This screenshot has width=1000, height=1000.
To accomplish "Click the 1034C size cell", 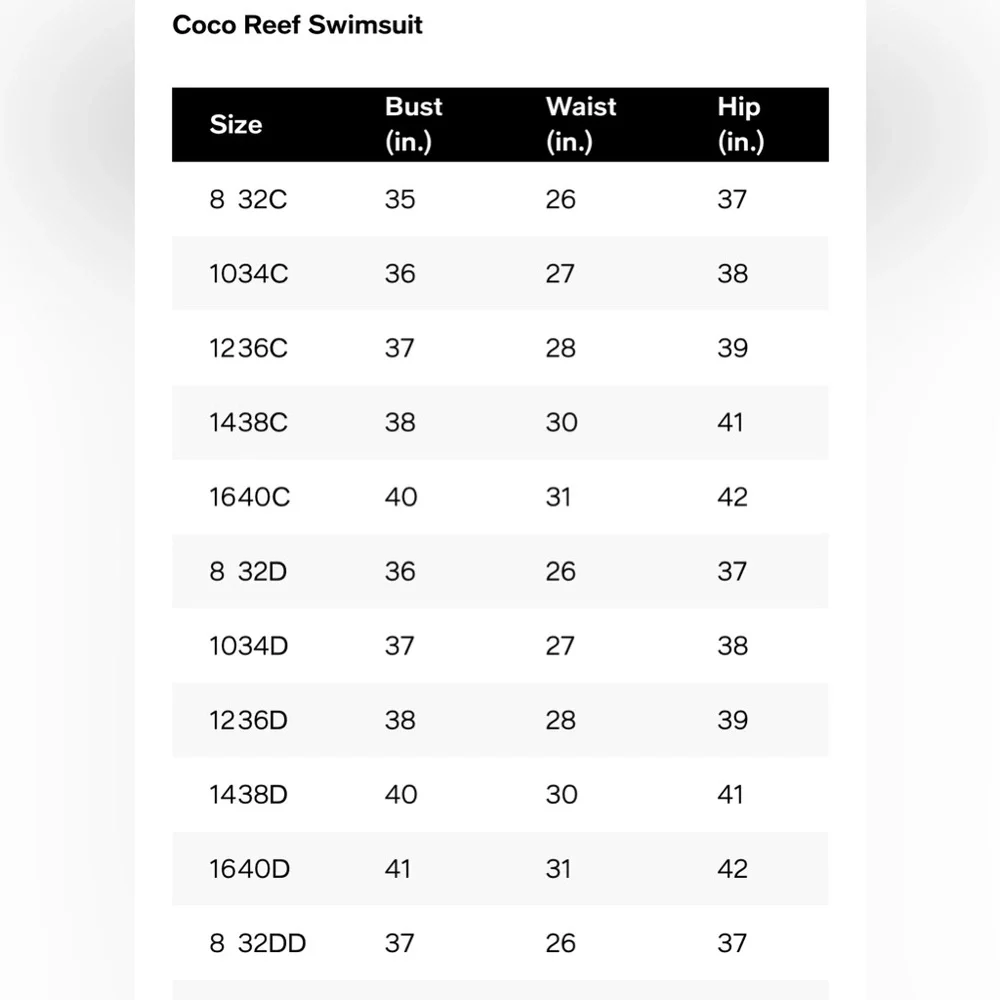I will pyautogui.click(x=249, y=274).
